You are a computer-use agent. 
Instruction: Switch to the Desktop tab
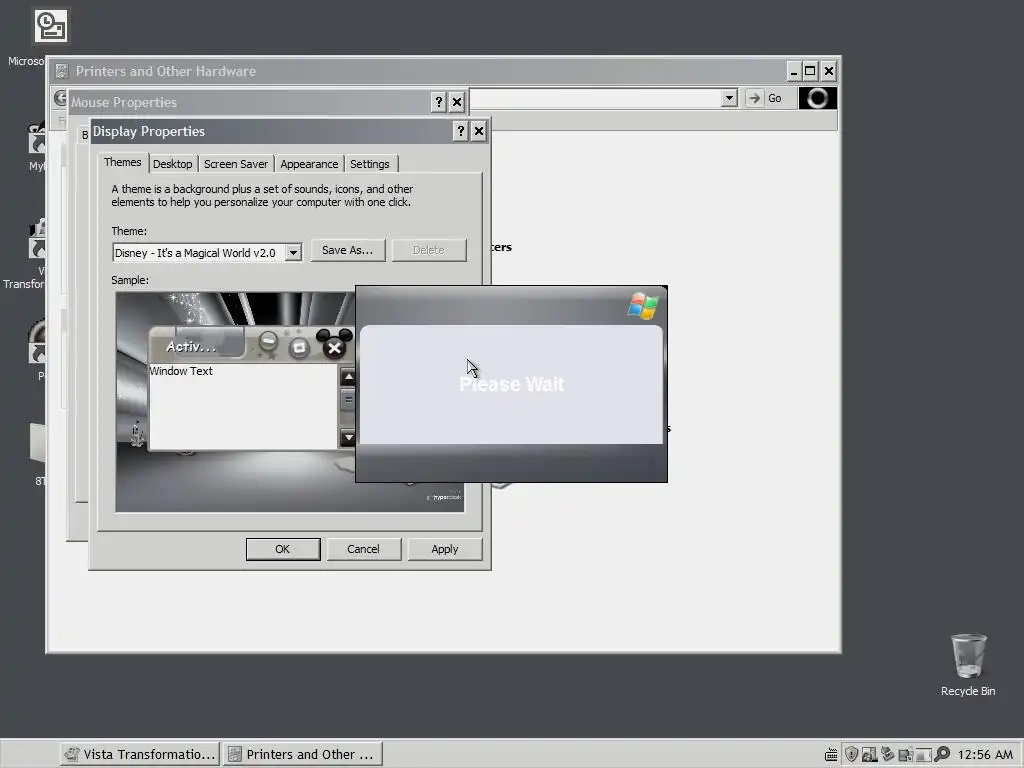(172, 164)
